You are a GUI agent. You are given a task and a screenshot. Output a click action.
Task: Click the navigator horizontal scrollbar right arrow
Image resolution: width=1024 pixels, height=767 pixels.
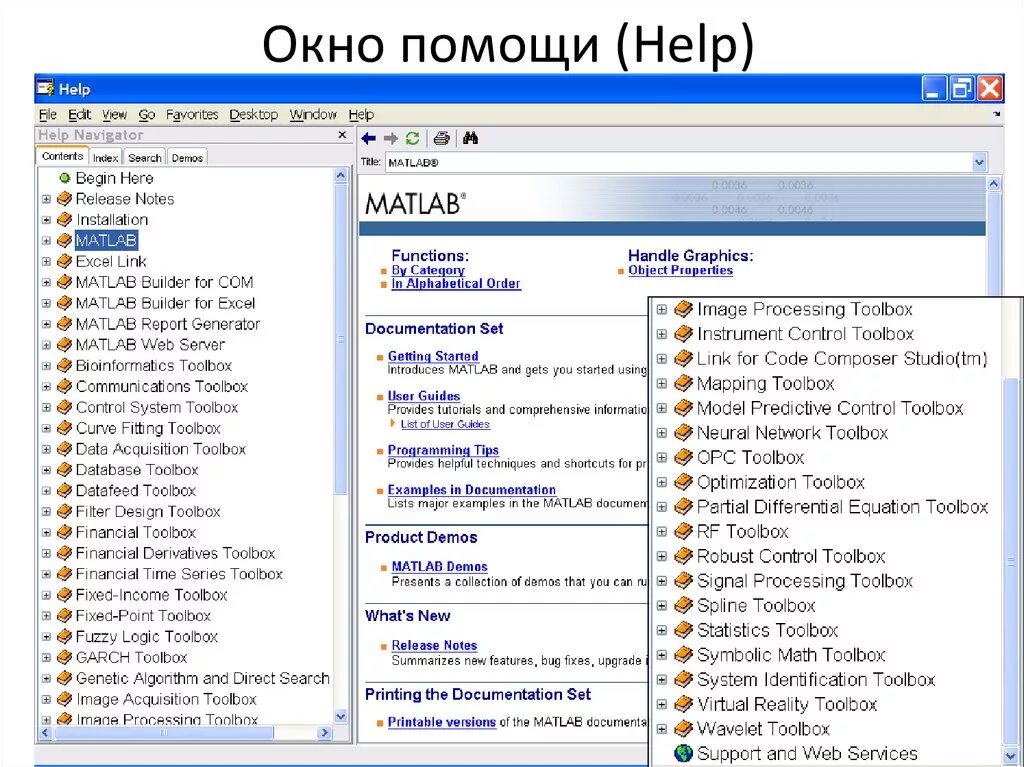[324, 733]
